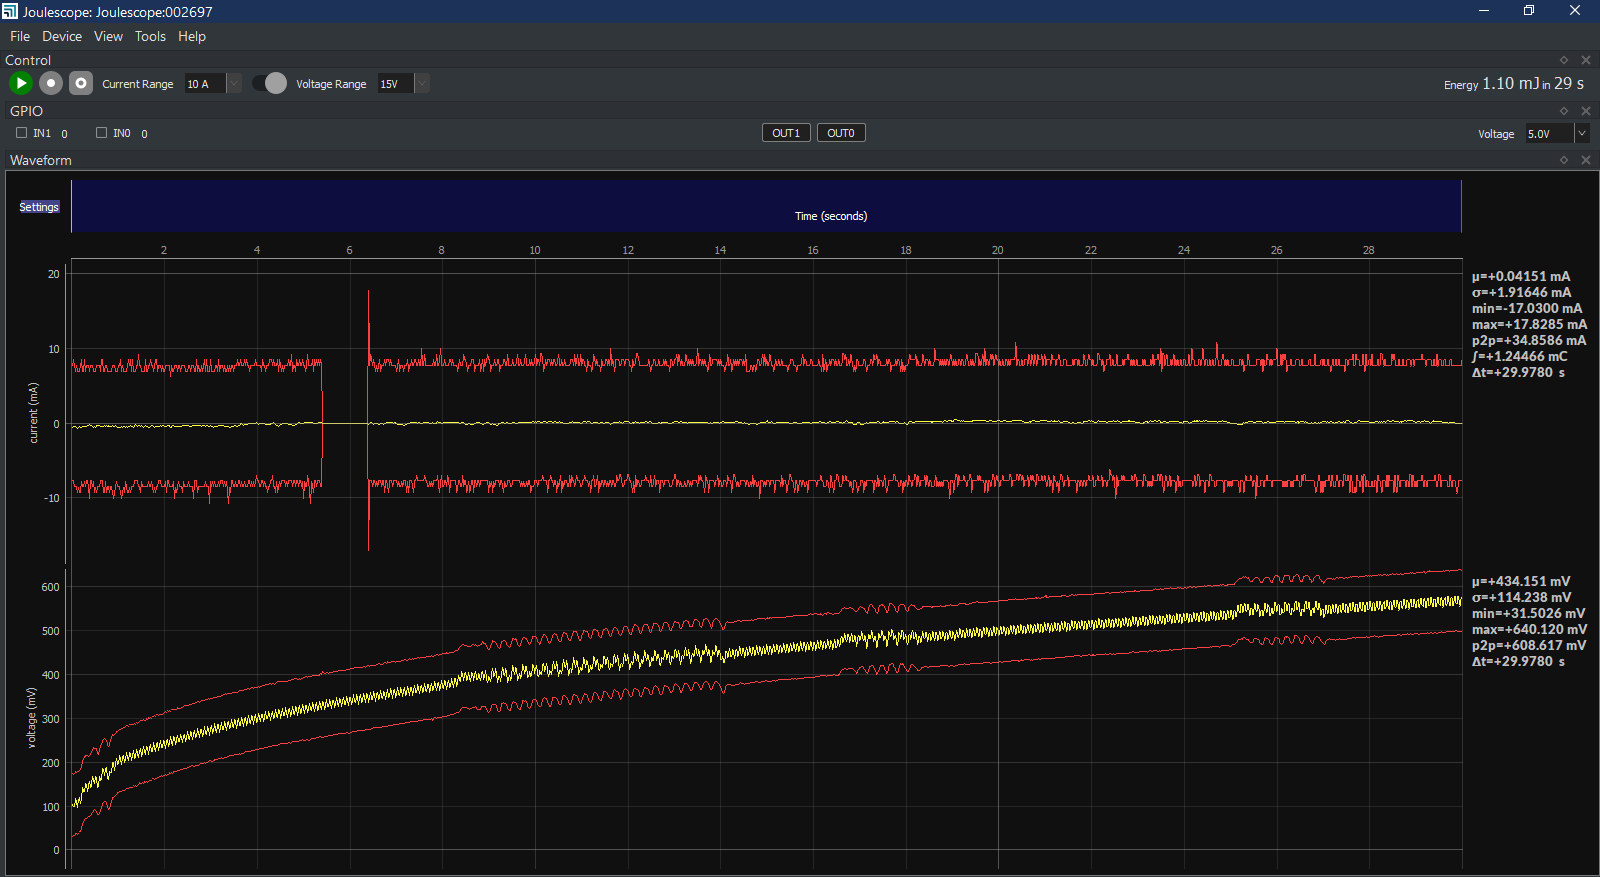Float the Waveform panel with diamond icon
Viewport: 1600px width, 877px height.
coord(1564,160)
